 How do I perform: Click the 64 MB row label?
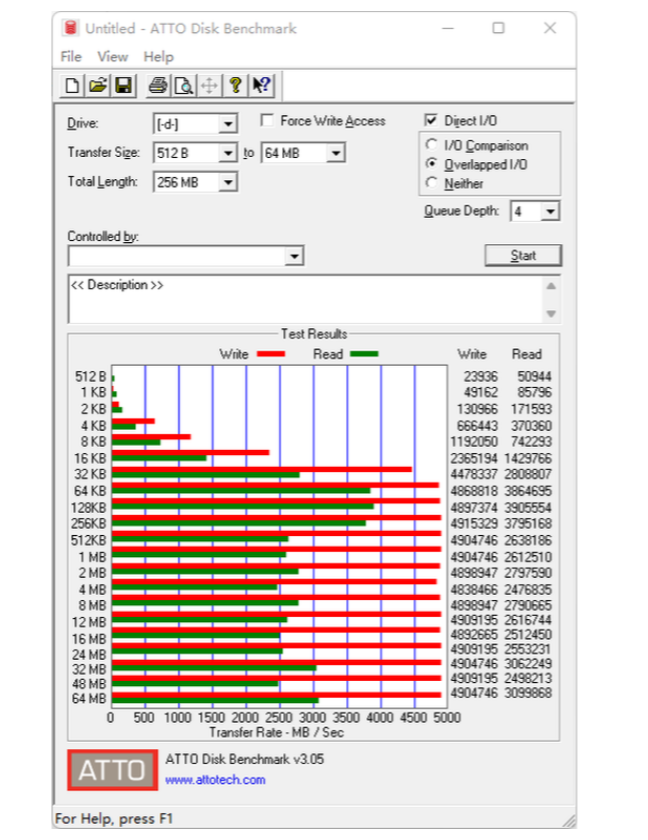pyautogui.click(x=89, y=699)
